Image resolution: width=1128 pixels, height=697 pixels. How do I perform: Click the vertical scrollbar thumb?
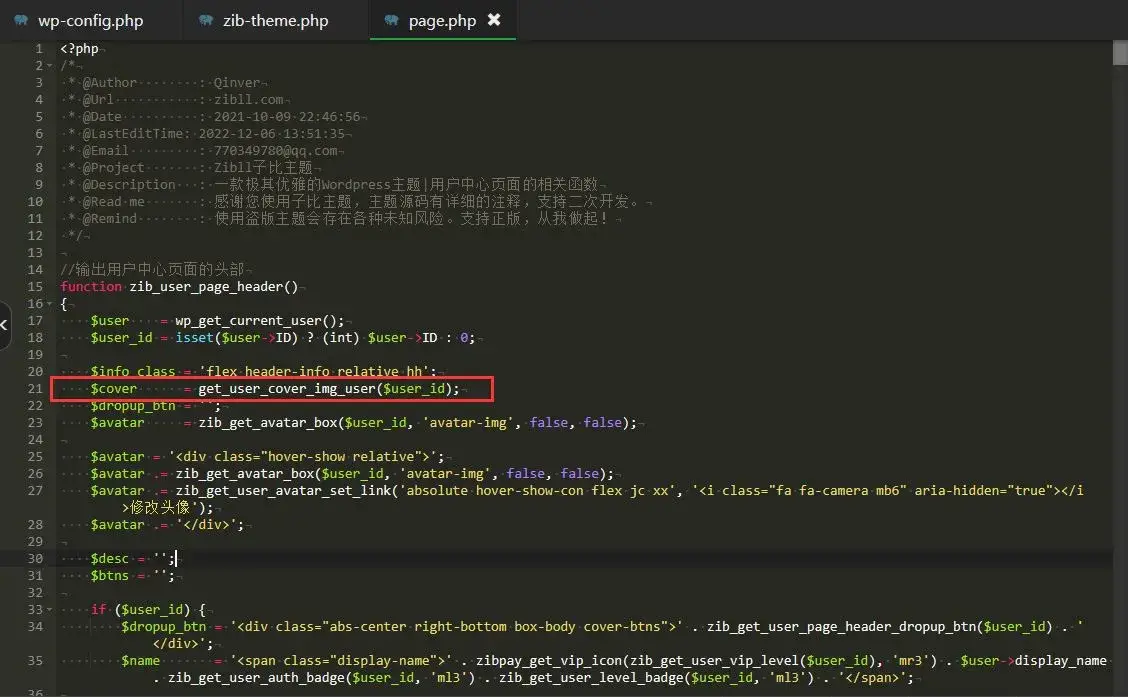tap(1120, 52)
